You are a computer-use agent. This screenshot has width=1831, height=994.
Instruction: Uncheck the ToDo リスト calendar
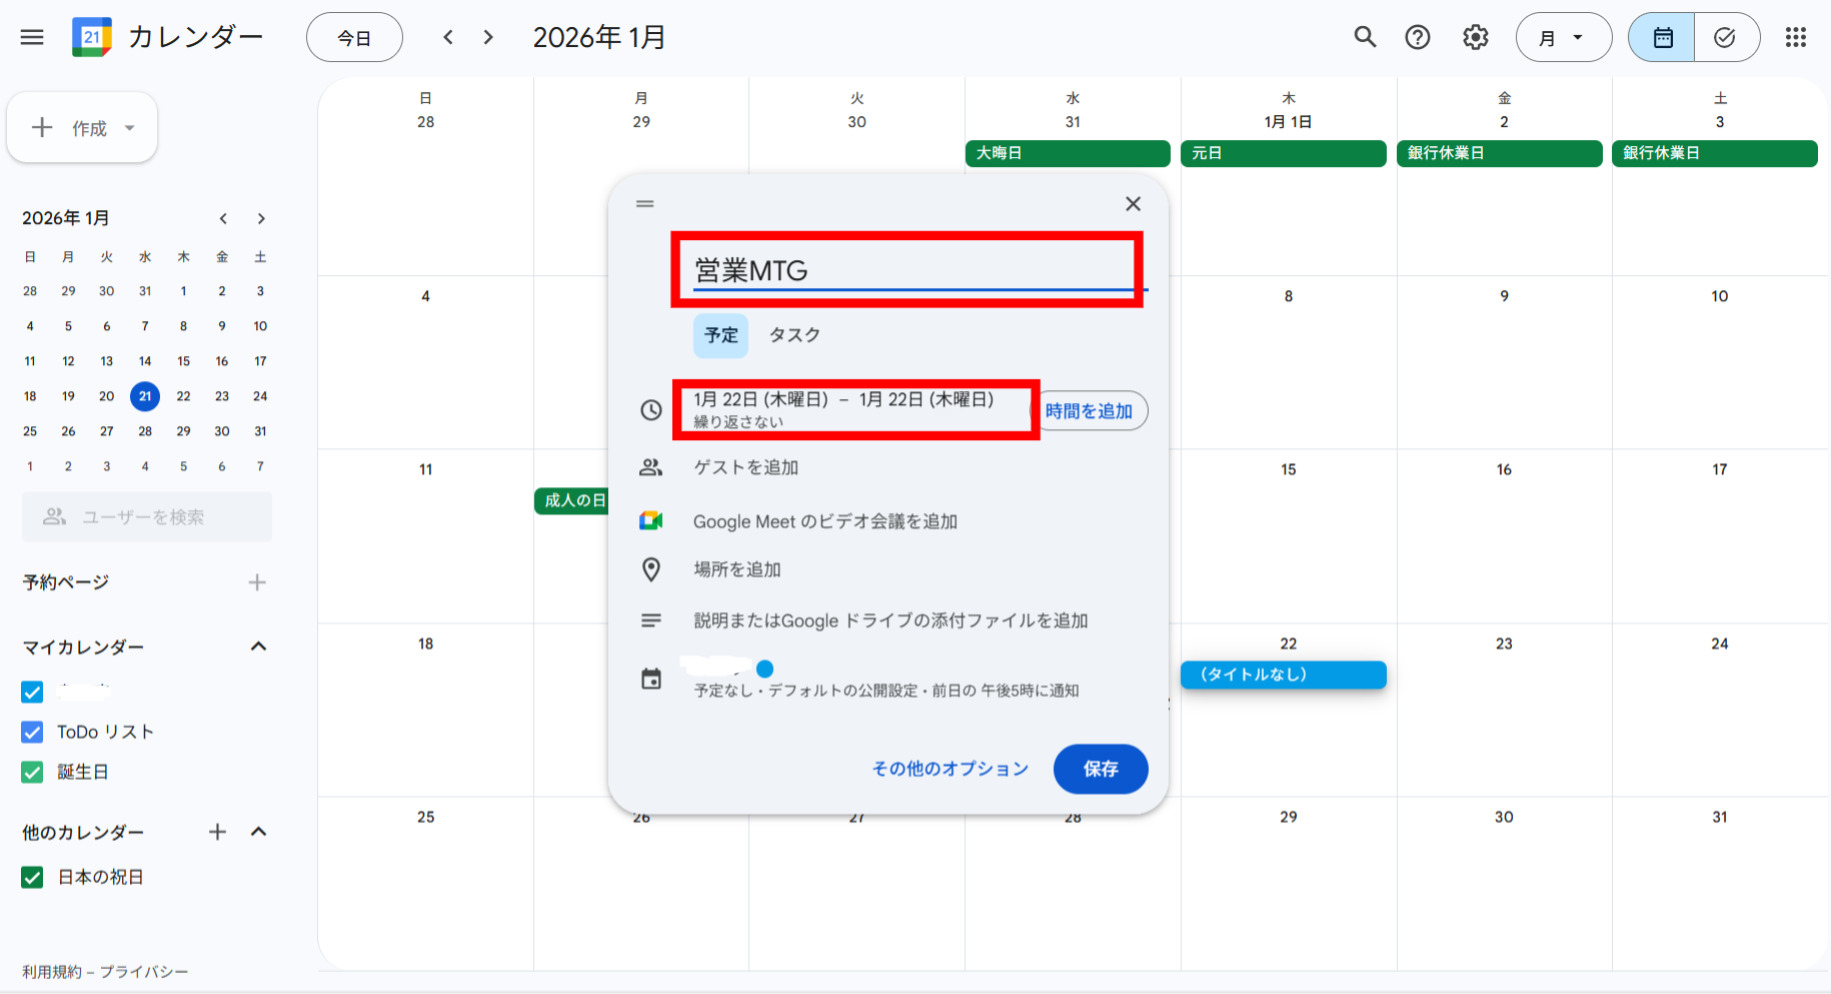click(x=31, y=731)
